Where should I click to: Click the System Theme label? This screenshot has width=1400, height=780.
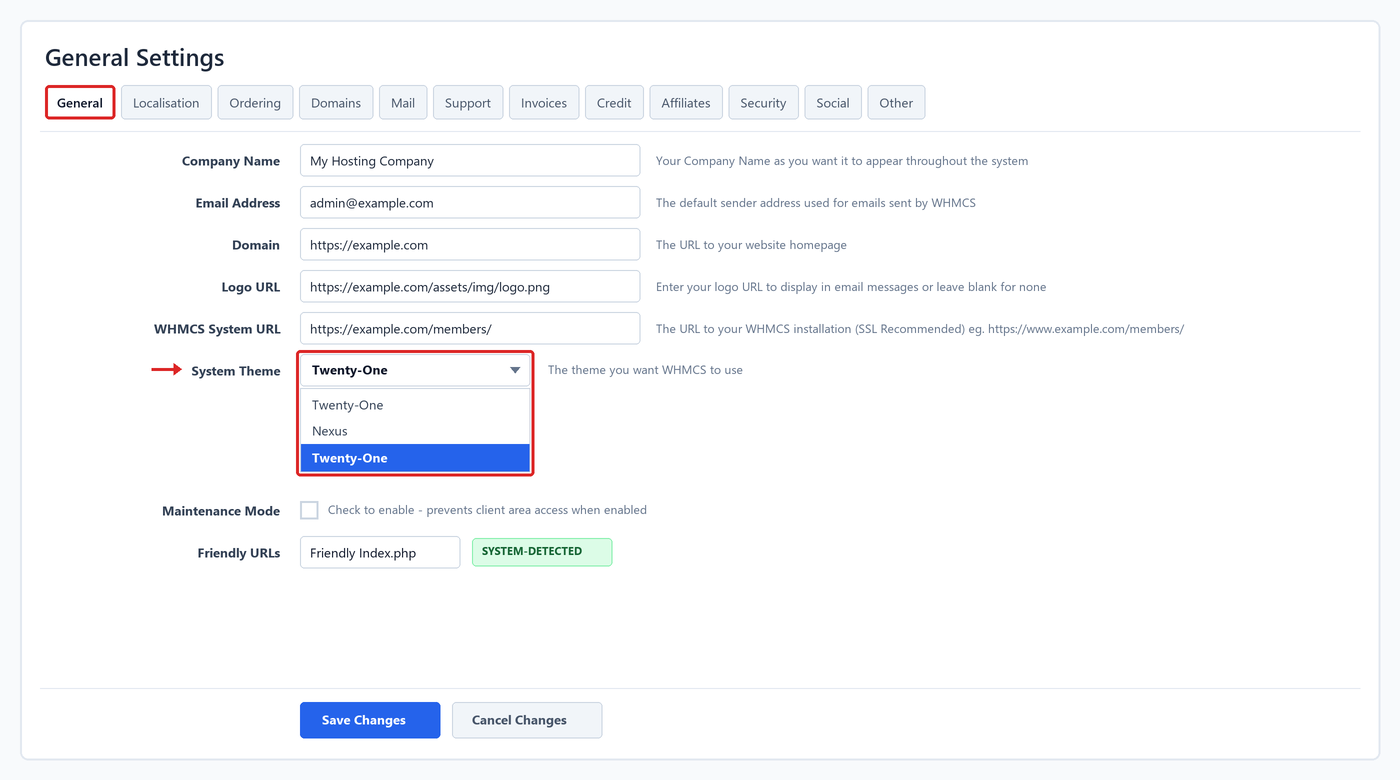(236, 371)
